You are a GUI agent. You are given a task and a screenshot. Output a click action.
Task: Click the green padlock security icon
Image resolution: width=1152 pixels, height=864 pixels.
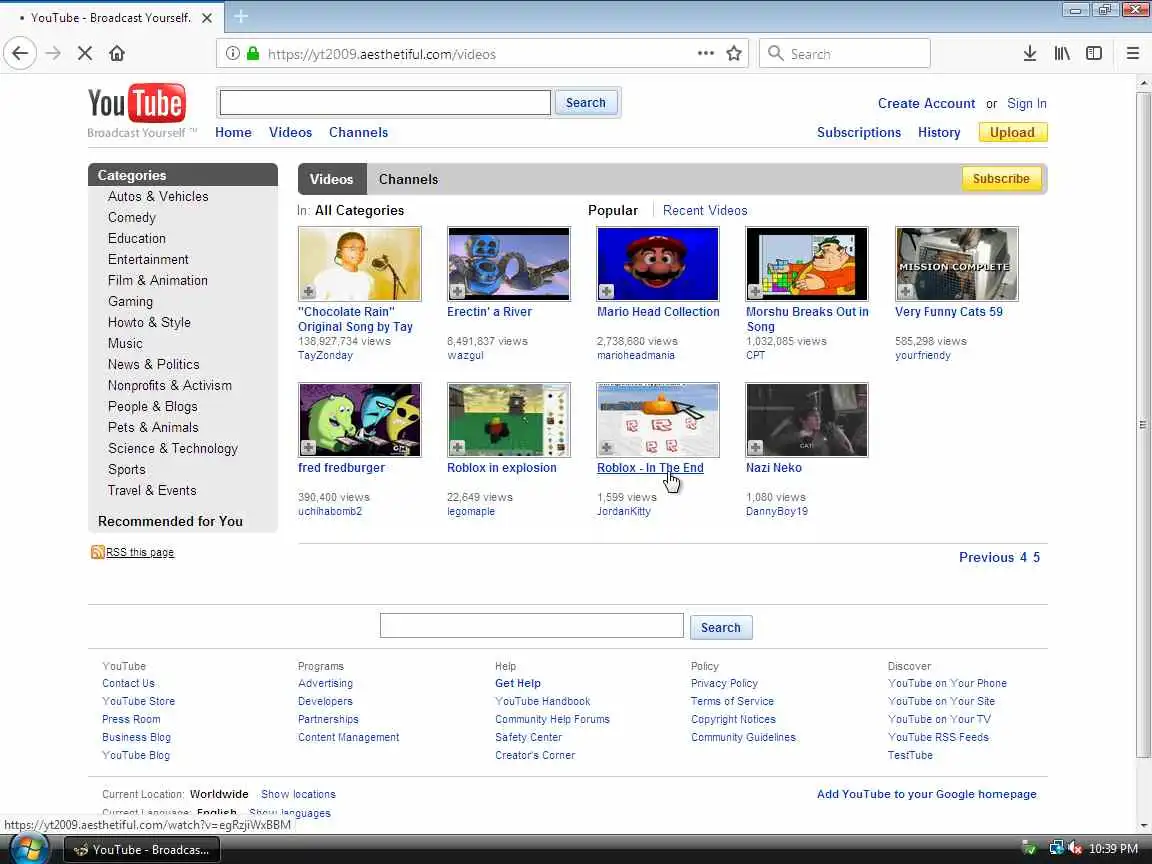253,54
